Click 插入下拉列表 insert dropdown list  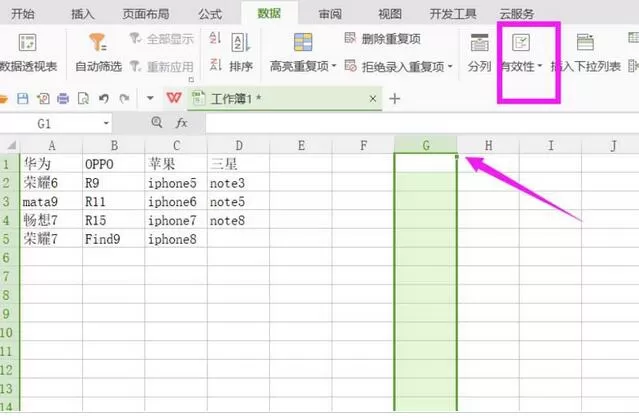click(586, 53)
